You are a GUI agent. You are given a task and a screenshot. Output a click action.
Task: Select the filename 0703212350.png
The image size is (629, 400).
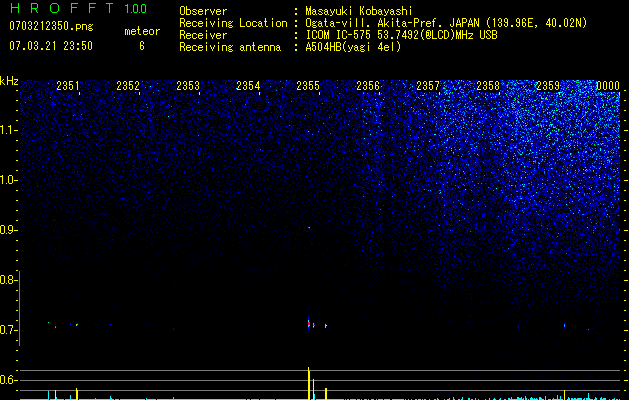tap(51, 27)
